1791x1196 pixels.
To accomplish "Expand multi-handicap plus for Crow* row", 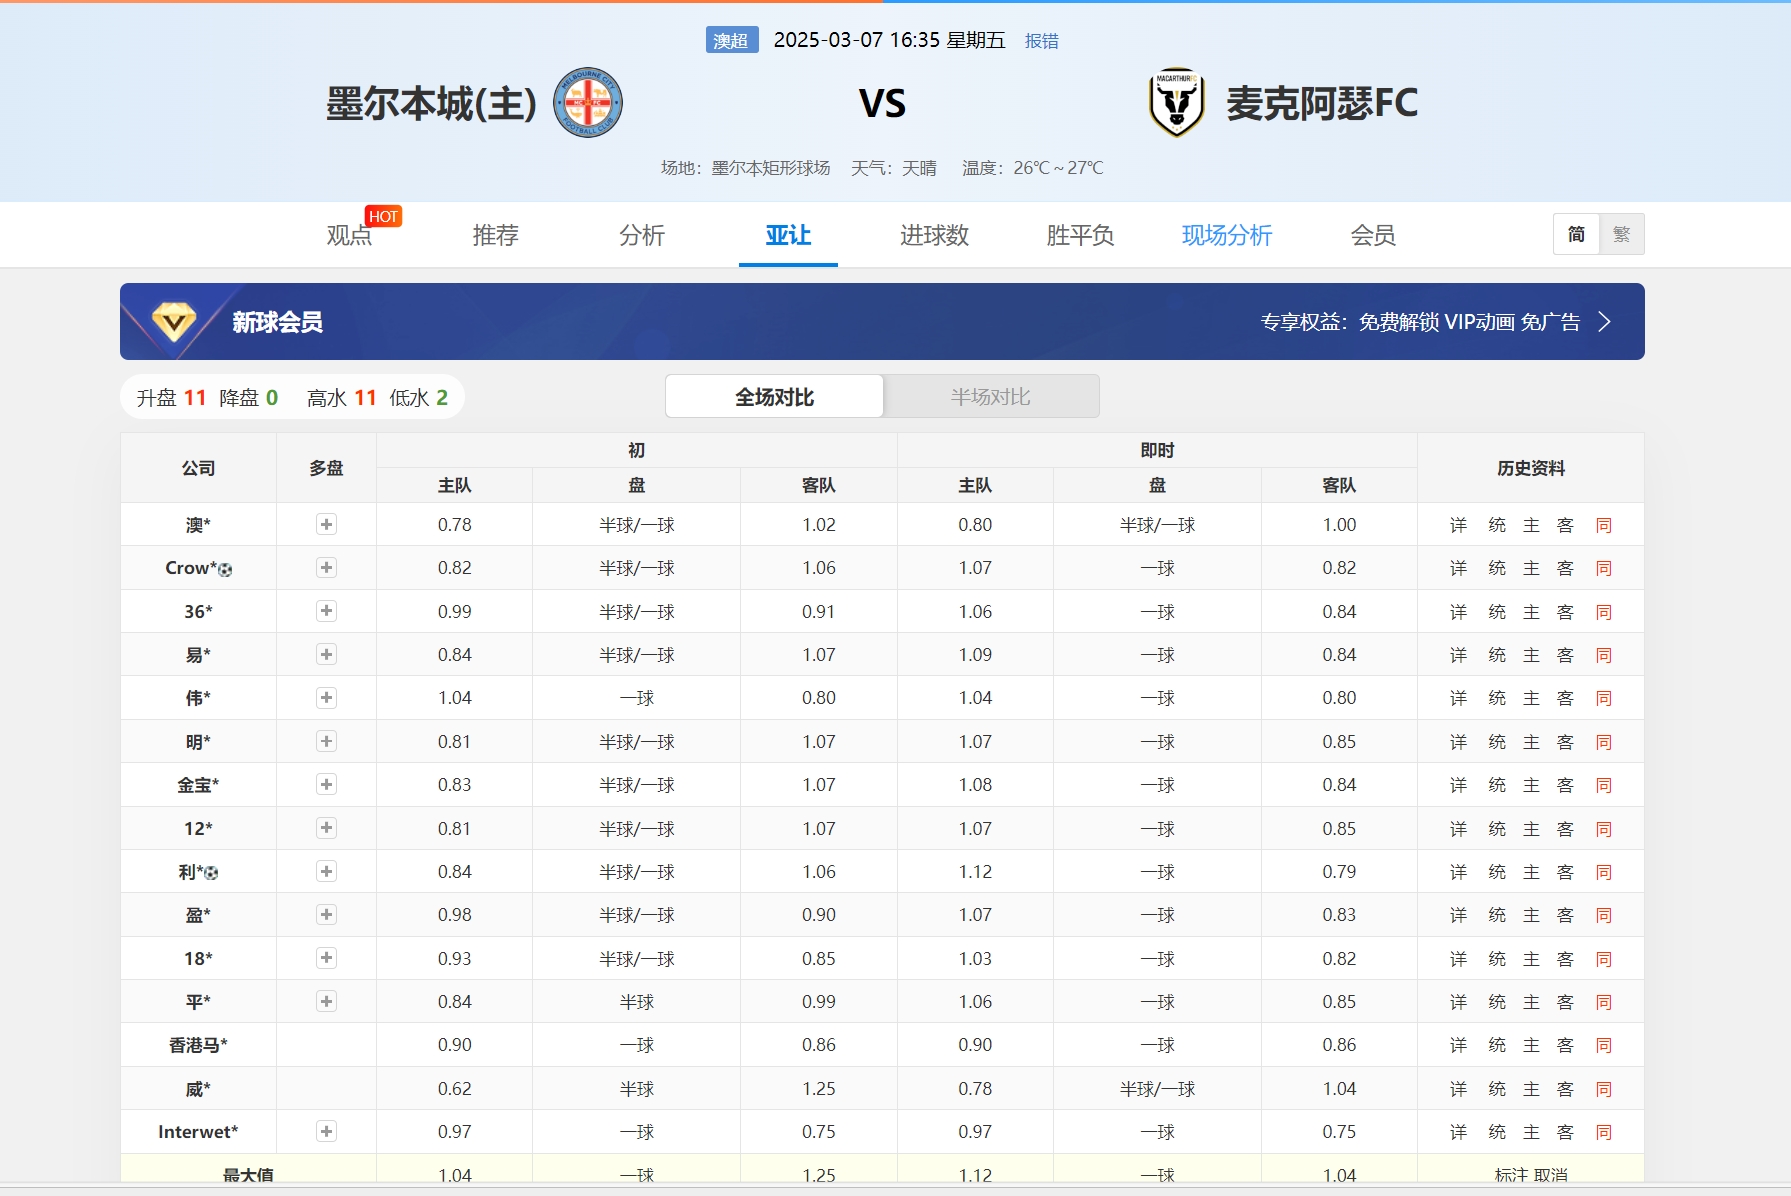I will [326, 567].
